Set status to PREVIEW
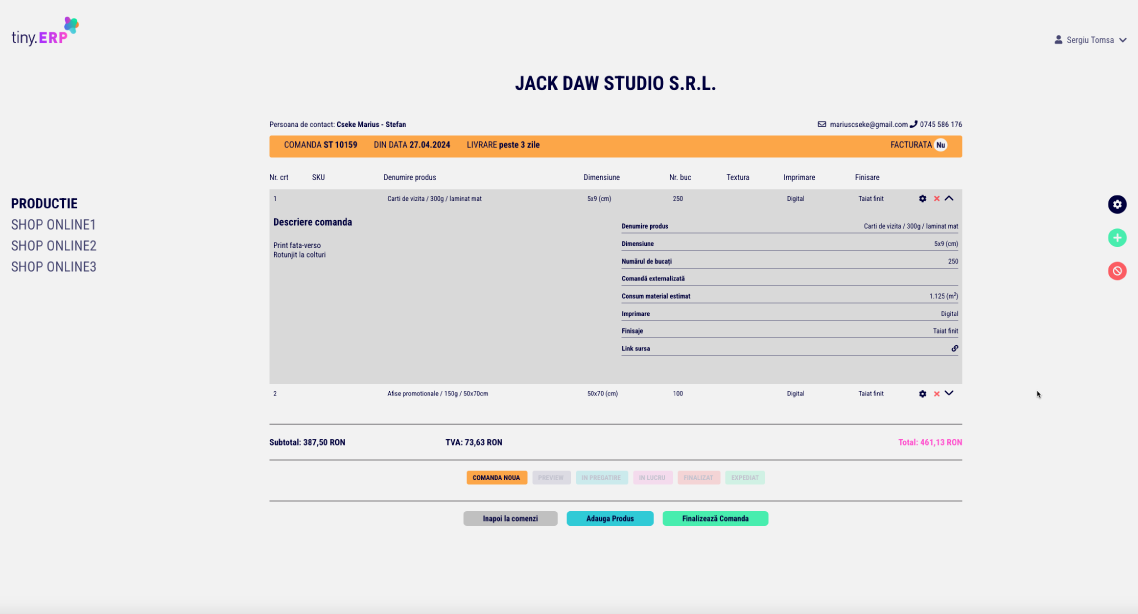Screen dimensions: 1138x614 click(551, 478)
